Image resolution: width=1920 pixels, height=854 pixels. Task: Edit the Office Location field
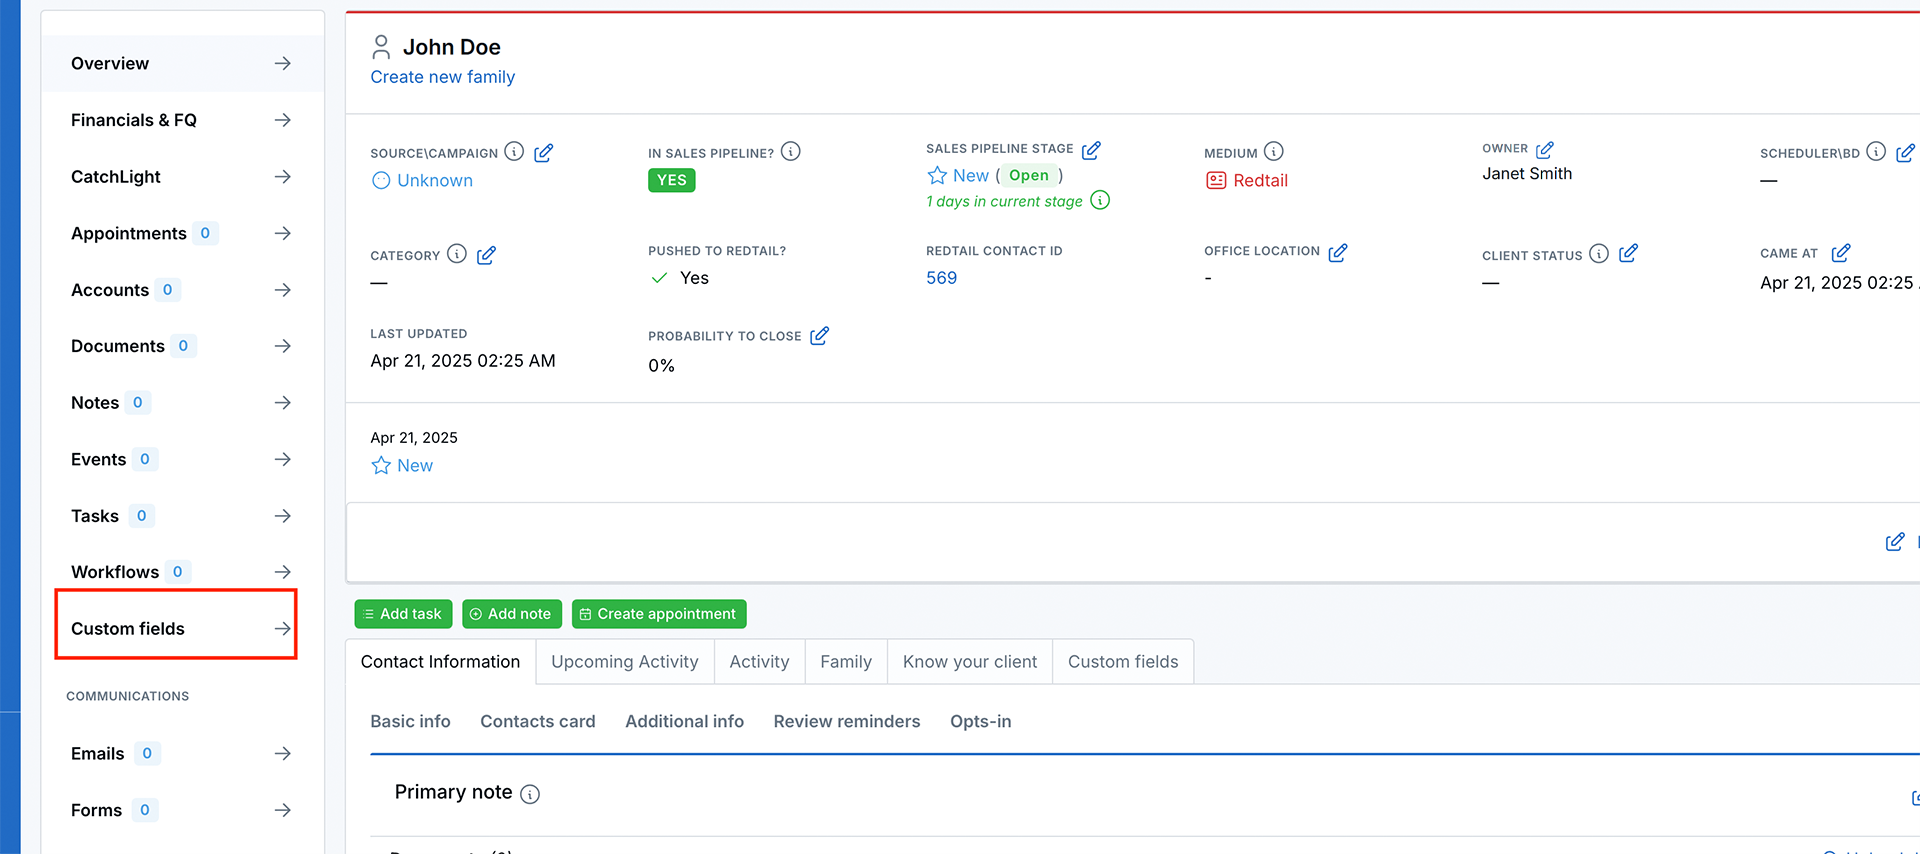pos(1337,253)
